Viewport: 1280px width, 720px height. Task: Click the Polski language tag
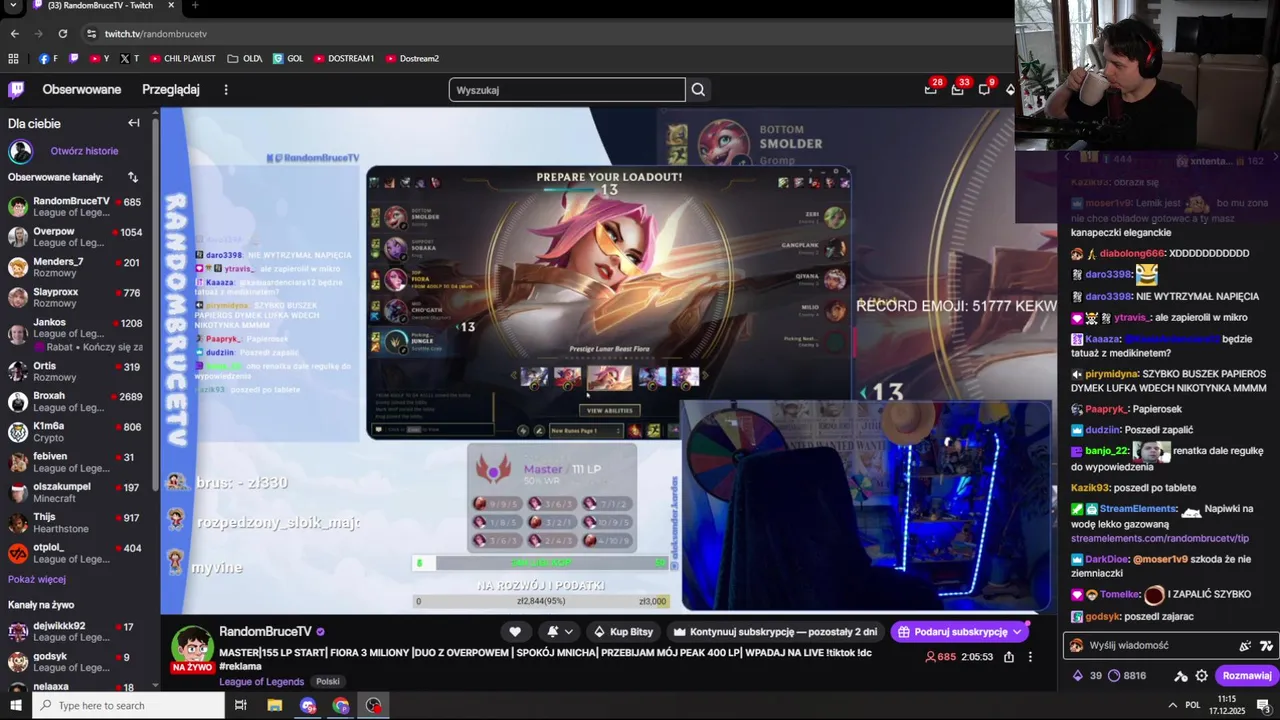328,682
